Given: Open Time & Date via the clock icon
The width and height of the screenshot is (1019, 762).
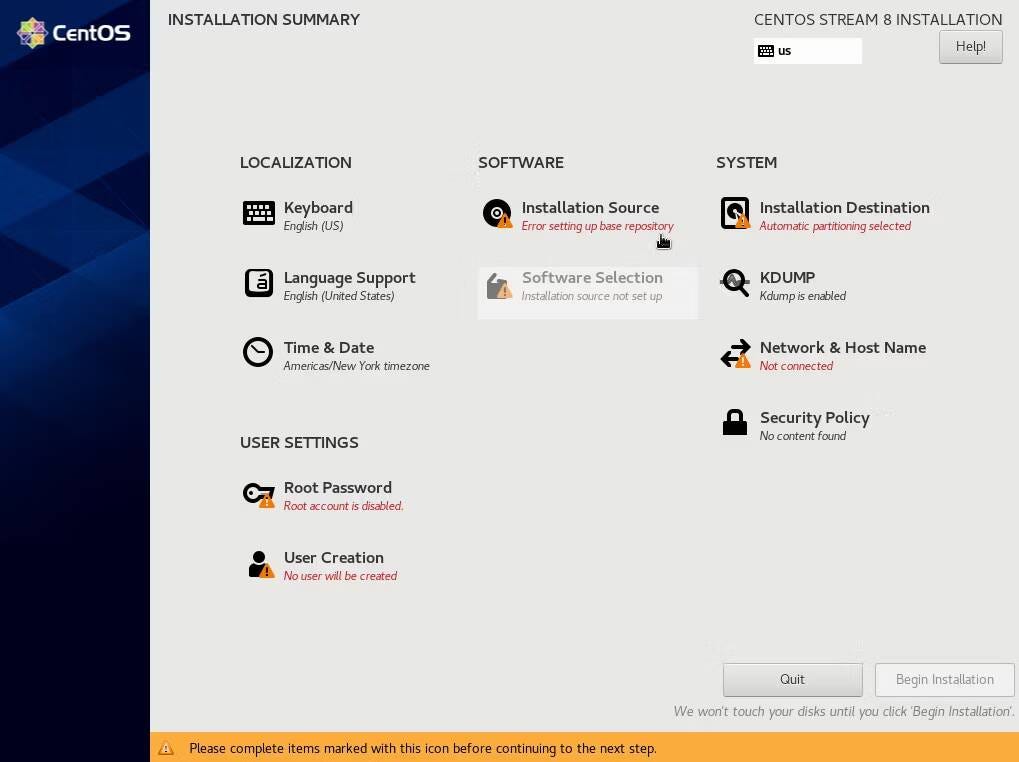Looking at the screenshot, I should tap(258, 352).
